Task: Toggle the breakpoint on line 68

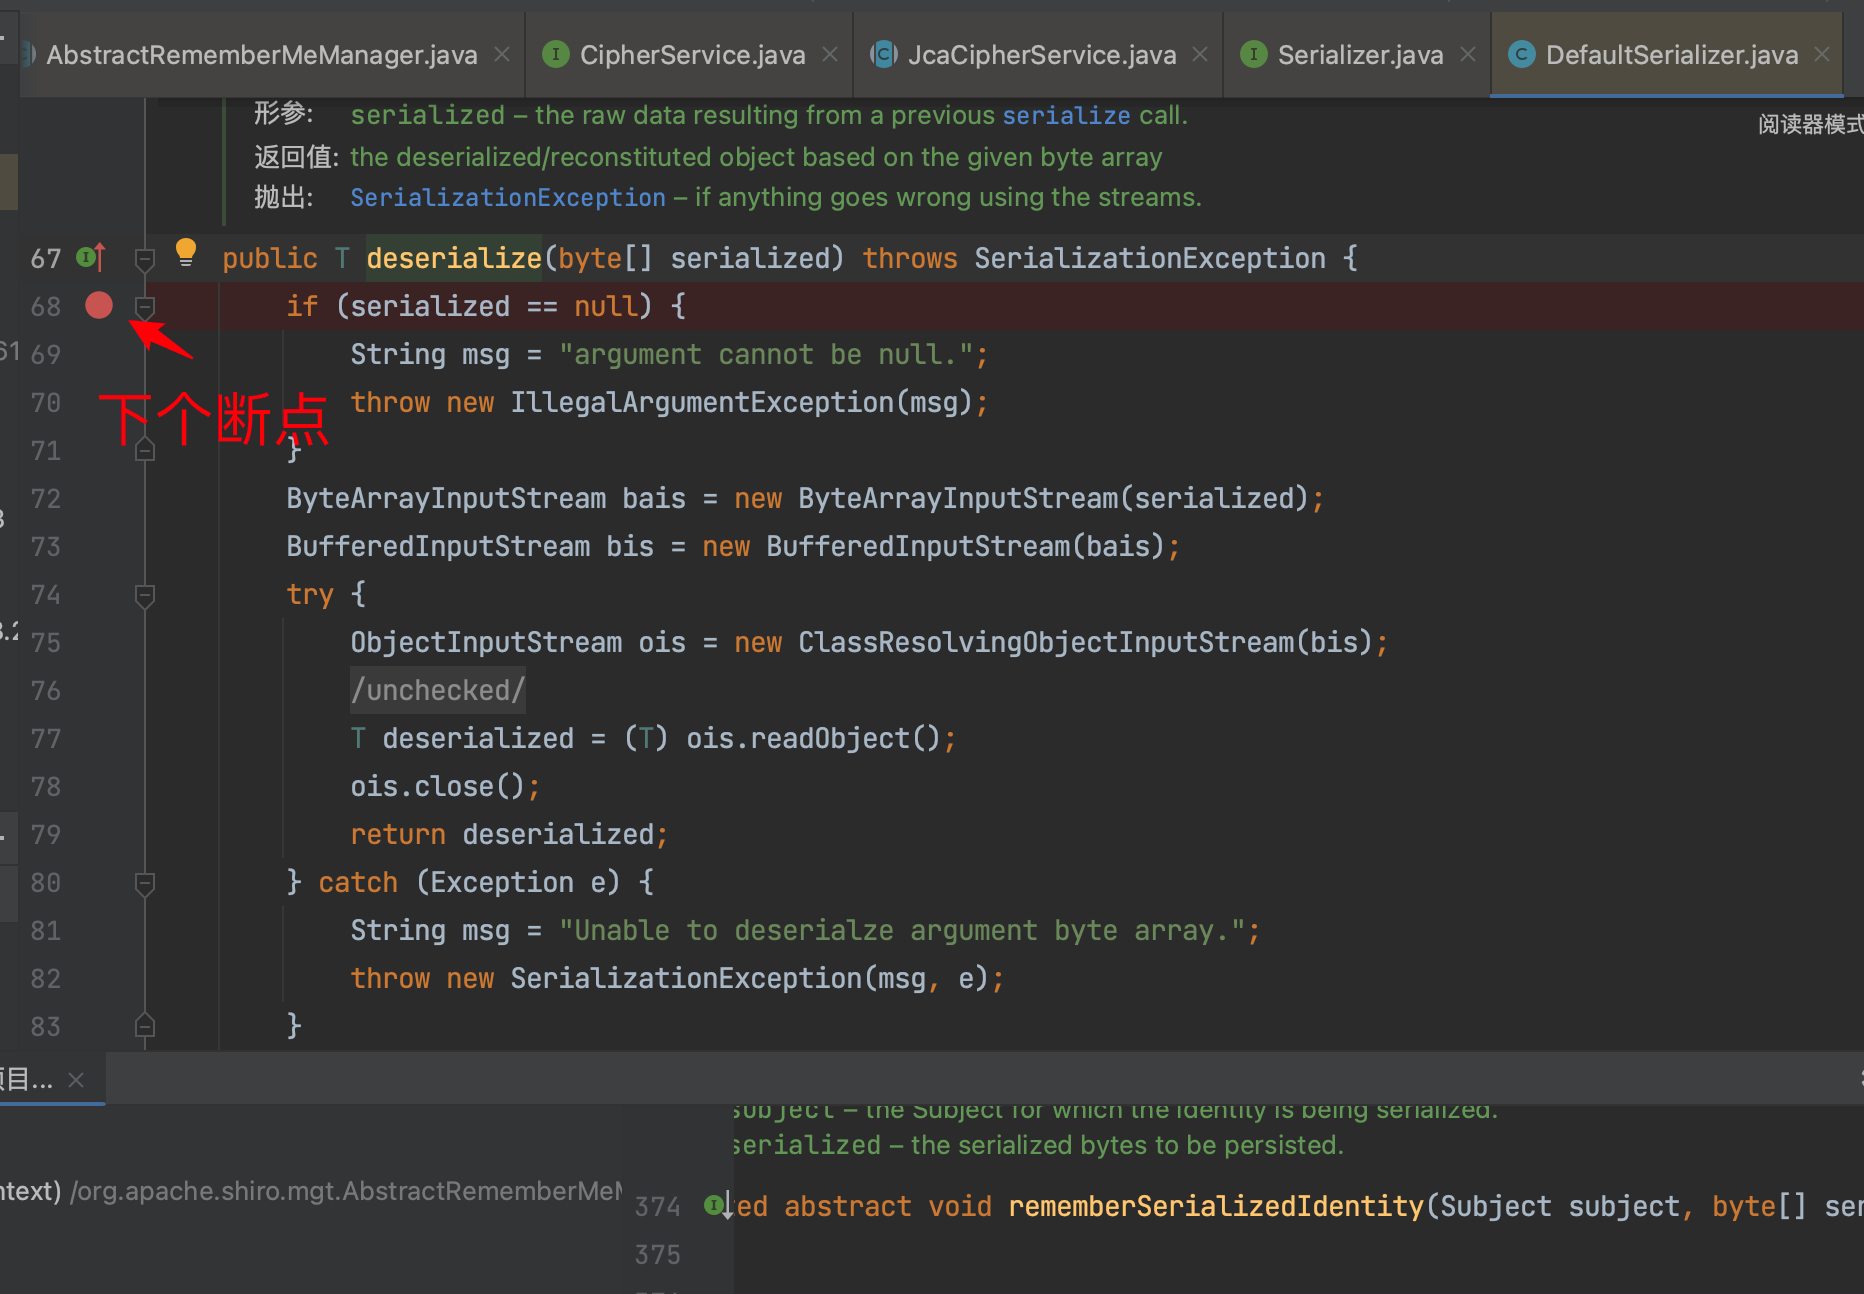Action: click(99, 305)
